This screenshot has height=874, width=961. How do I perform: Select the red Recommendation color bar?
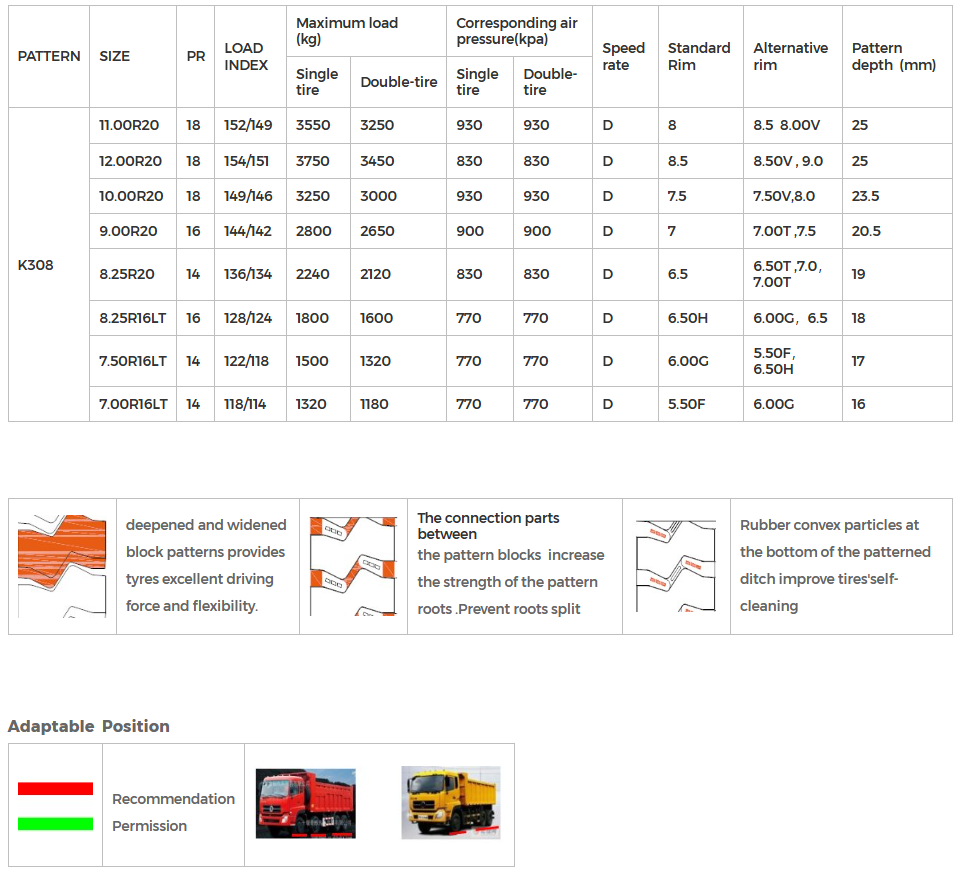[55, 788]
